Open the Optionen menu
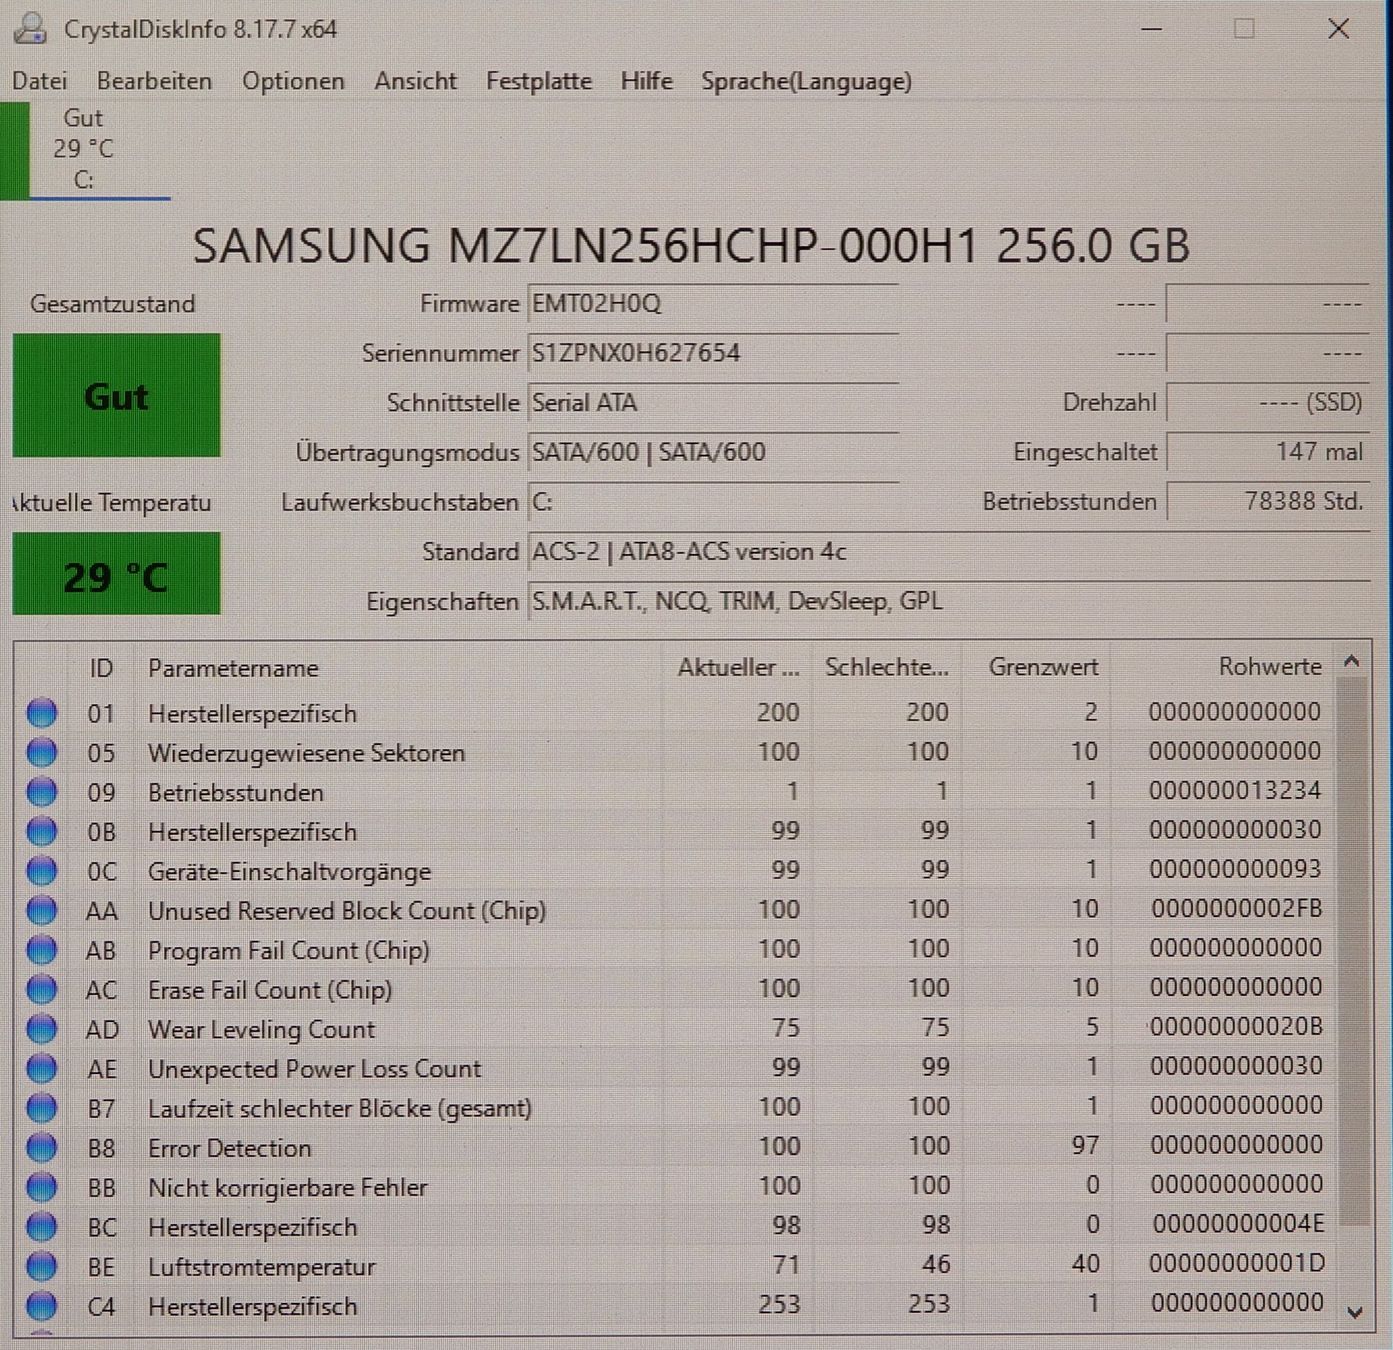 point(293,81)
